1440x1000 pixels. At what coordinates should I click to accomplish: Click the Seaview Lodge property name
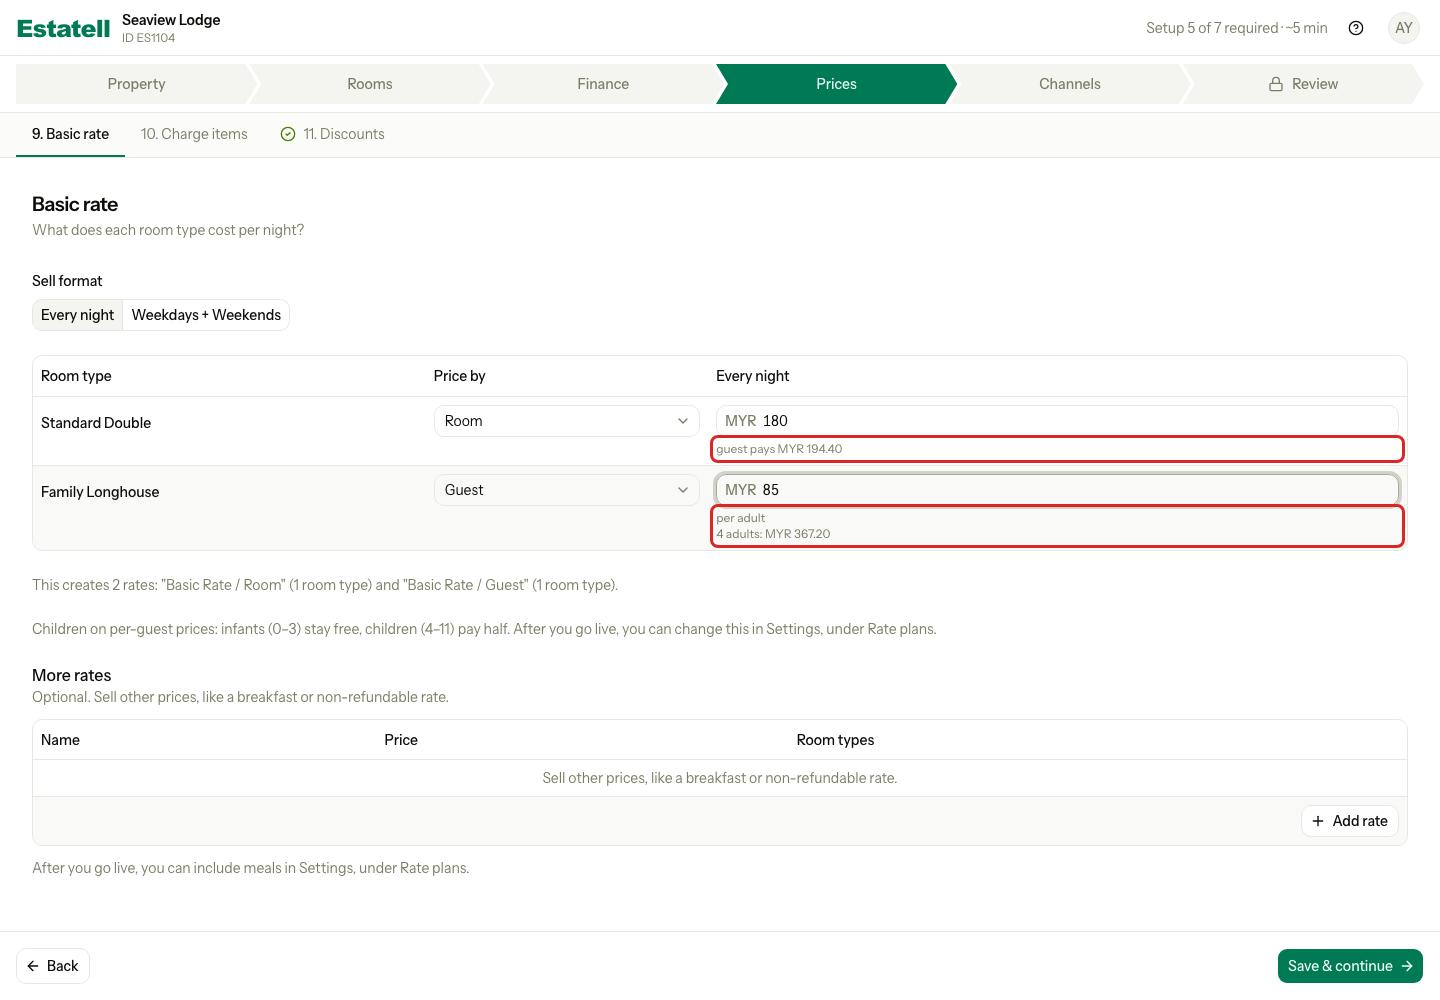171,20
